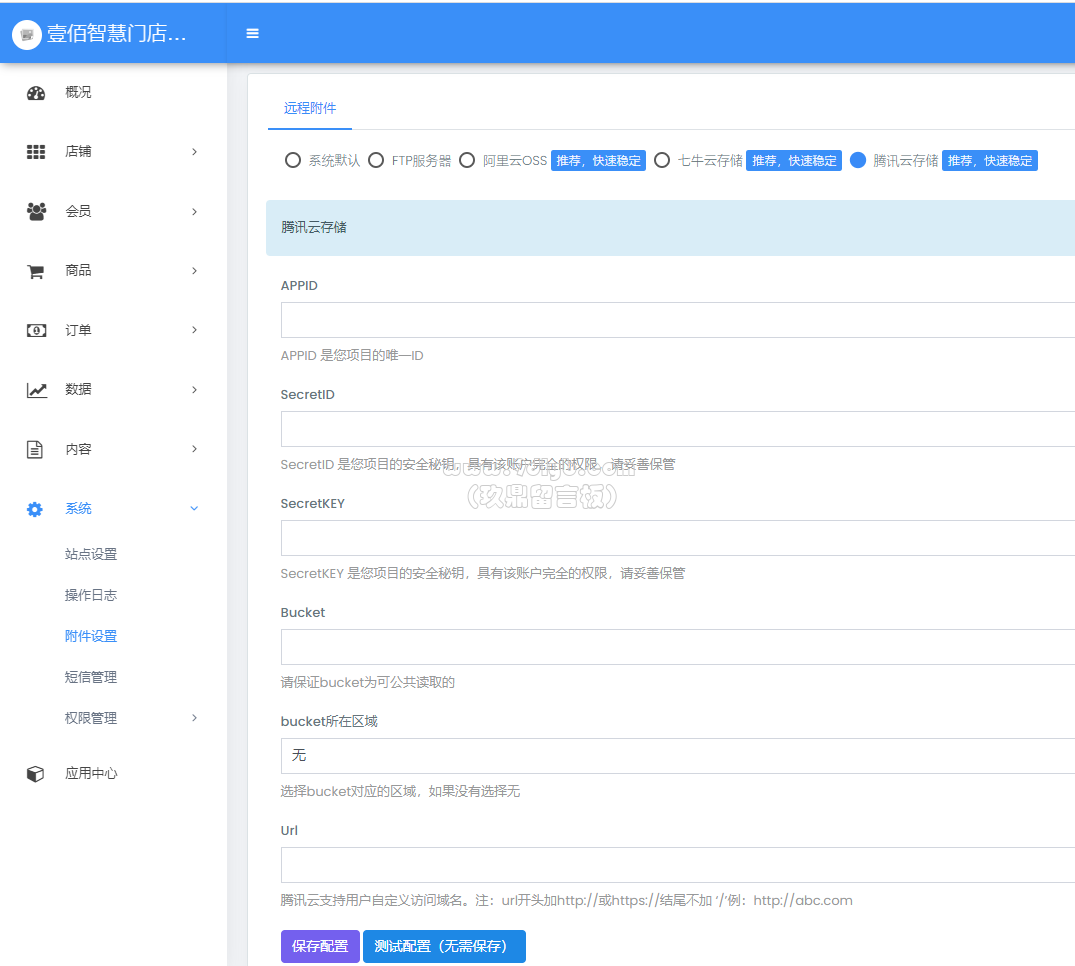1075x966 pixels.
Task: Click the 应用中心 cube icon
Action: tap(35, 773)
